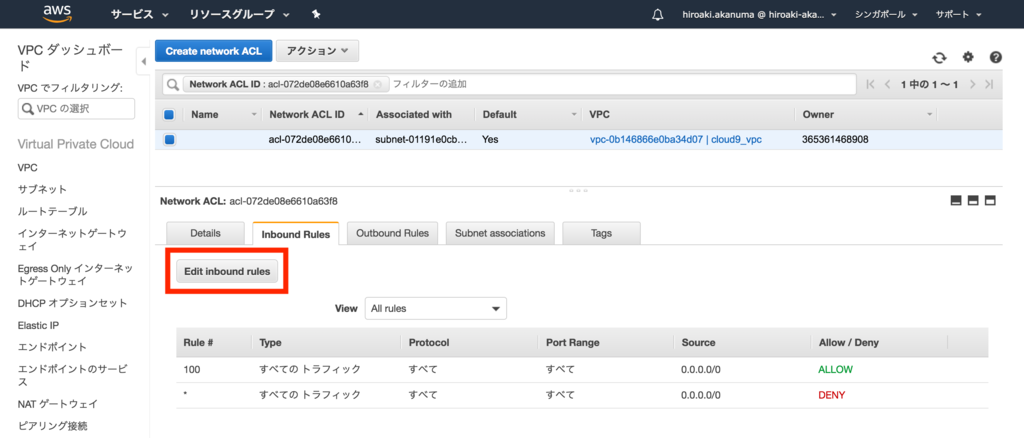The width and height of the screenshot is (1024, 438).
Task: Open Default column filter arrow
Action: [x=574, y=115]
